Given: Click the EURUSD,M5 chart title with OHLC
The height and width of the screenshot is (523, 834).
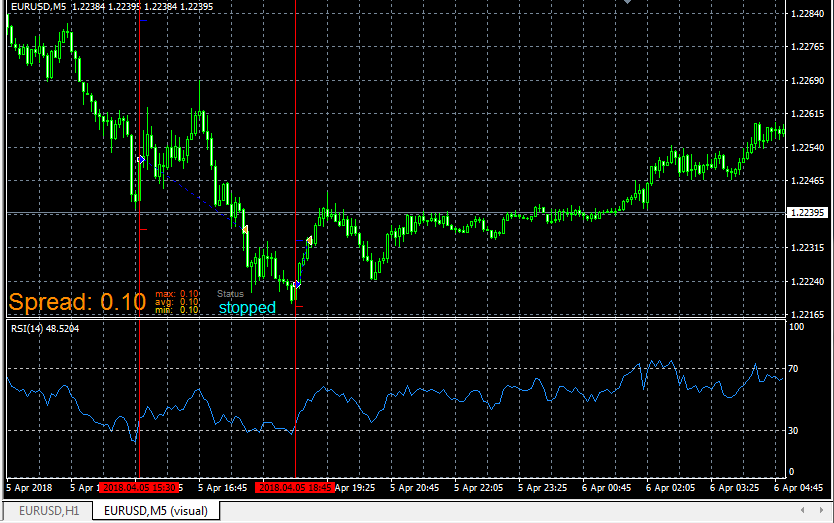Looking at the screenshot, I should point(112,7).
